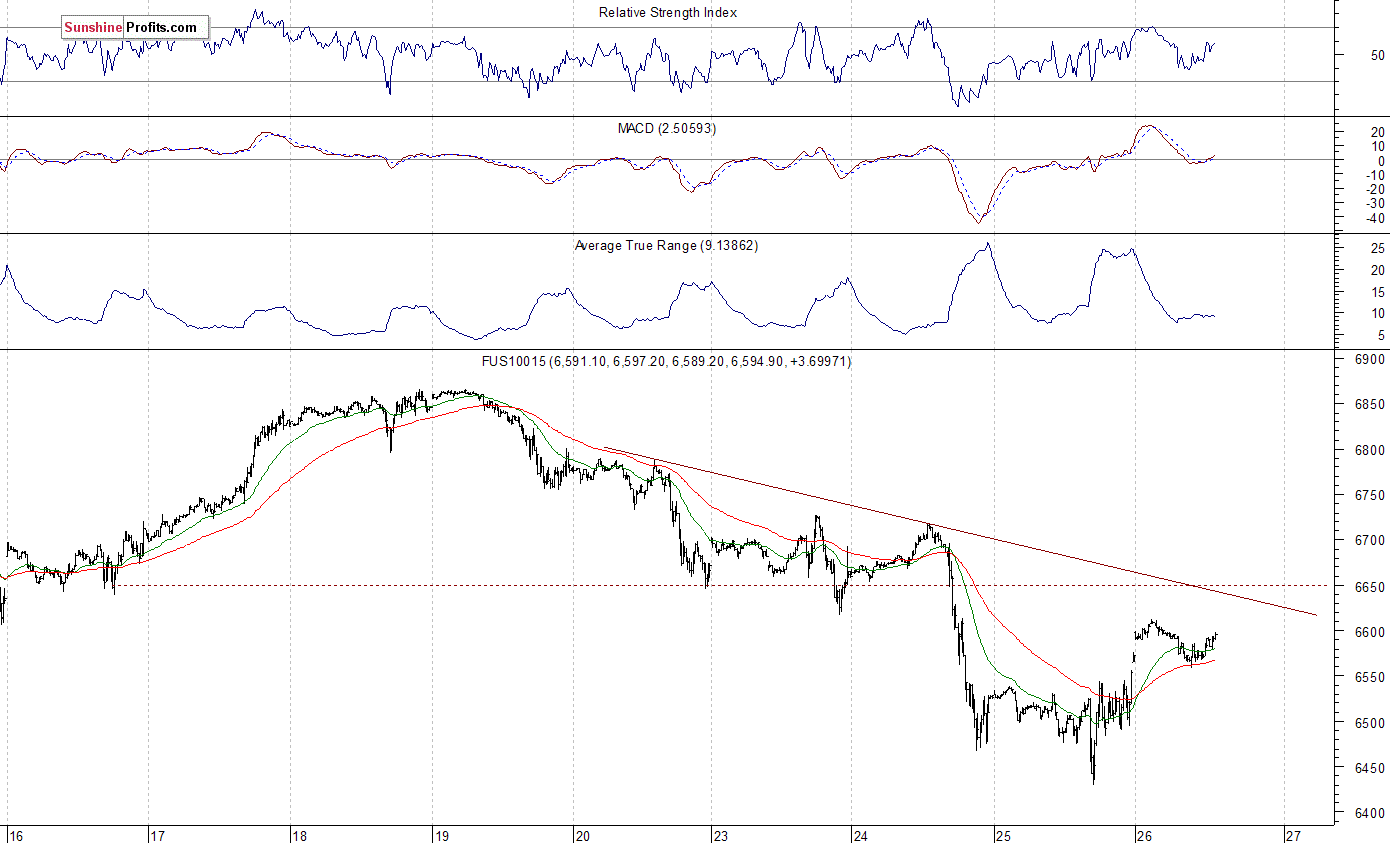Click the 6600 price axis label
Viewport: 1390px width, 843px height.
[x=1371, y=632]
